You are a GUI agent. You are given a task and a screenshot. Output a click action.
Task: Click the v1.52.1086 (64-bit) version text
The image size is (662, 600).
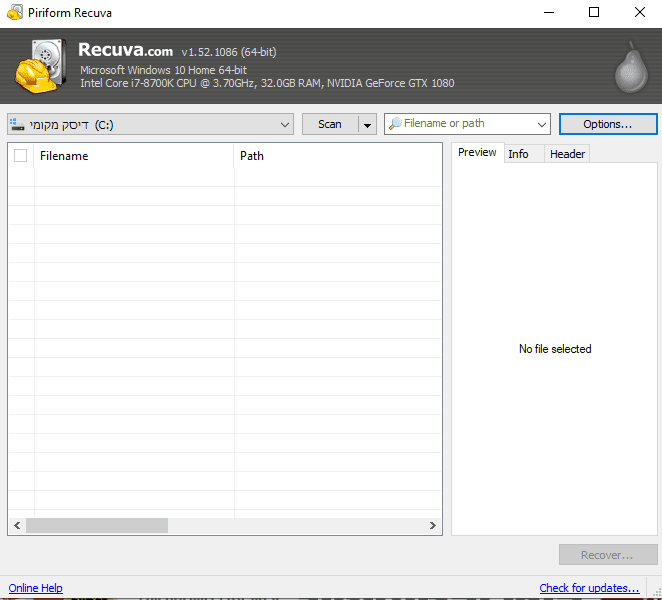click(229, 52)
